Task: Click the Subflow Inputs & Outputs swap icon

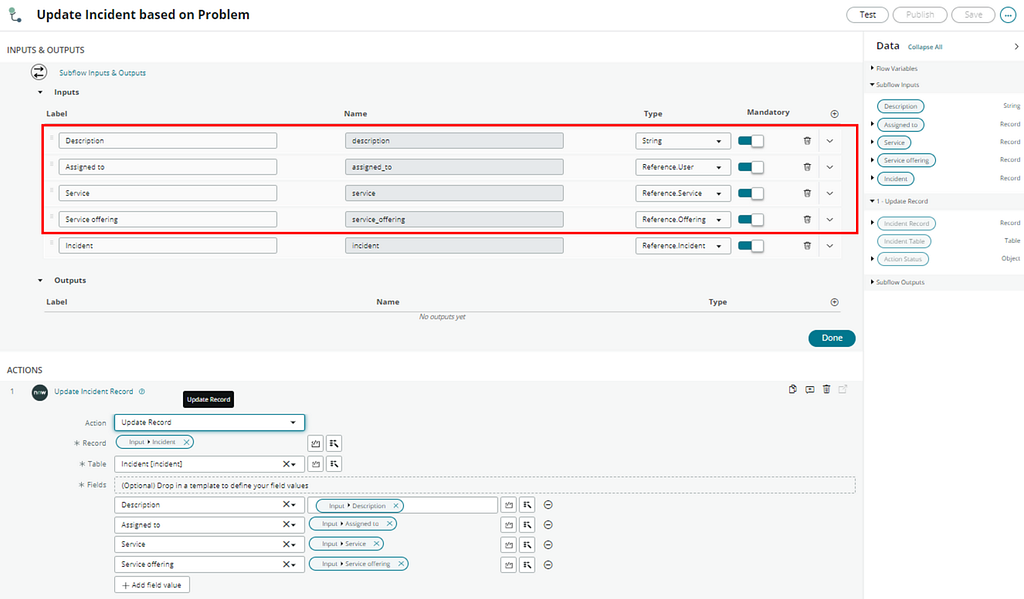Action: coord(39,72)
